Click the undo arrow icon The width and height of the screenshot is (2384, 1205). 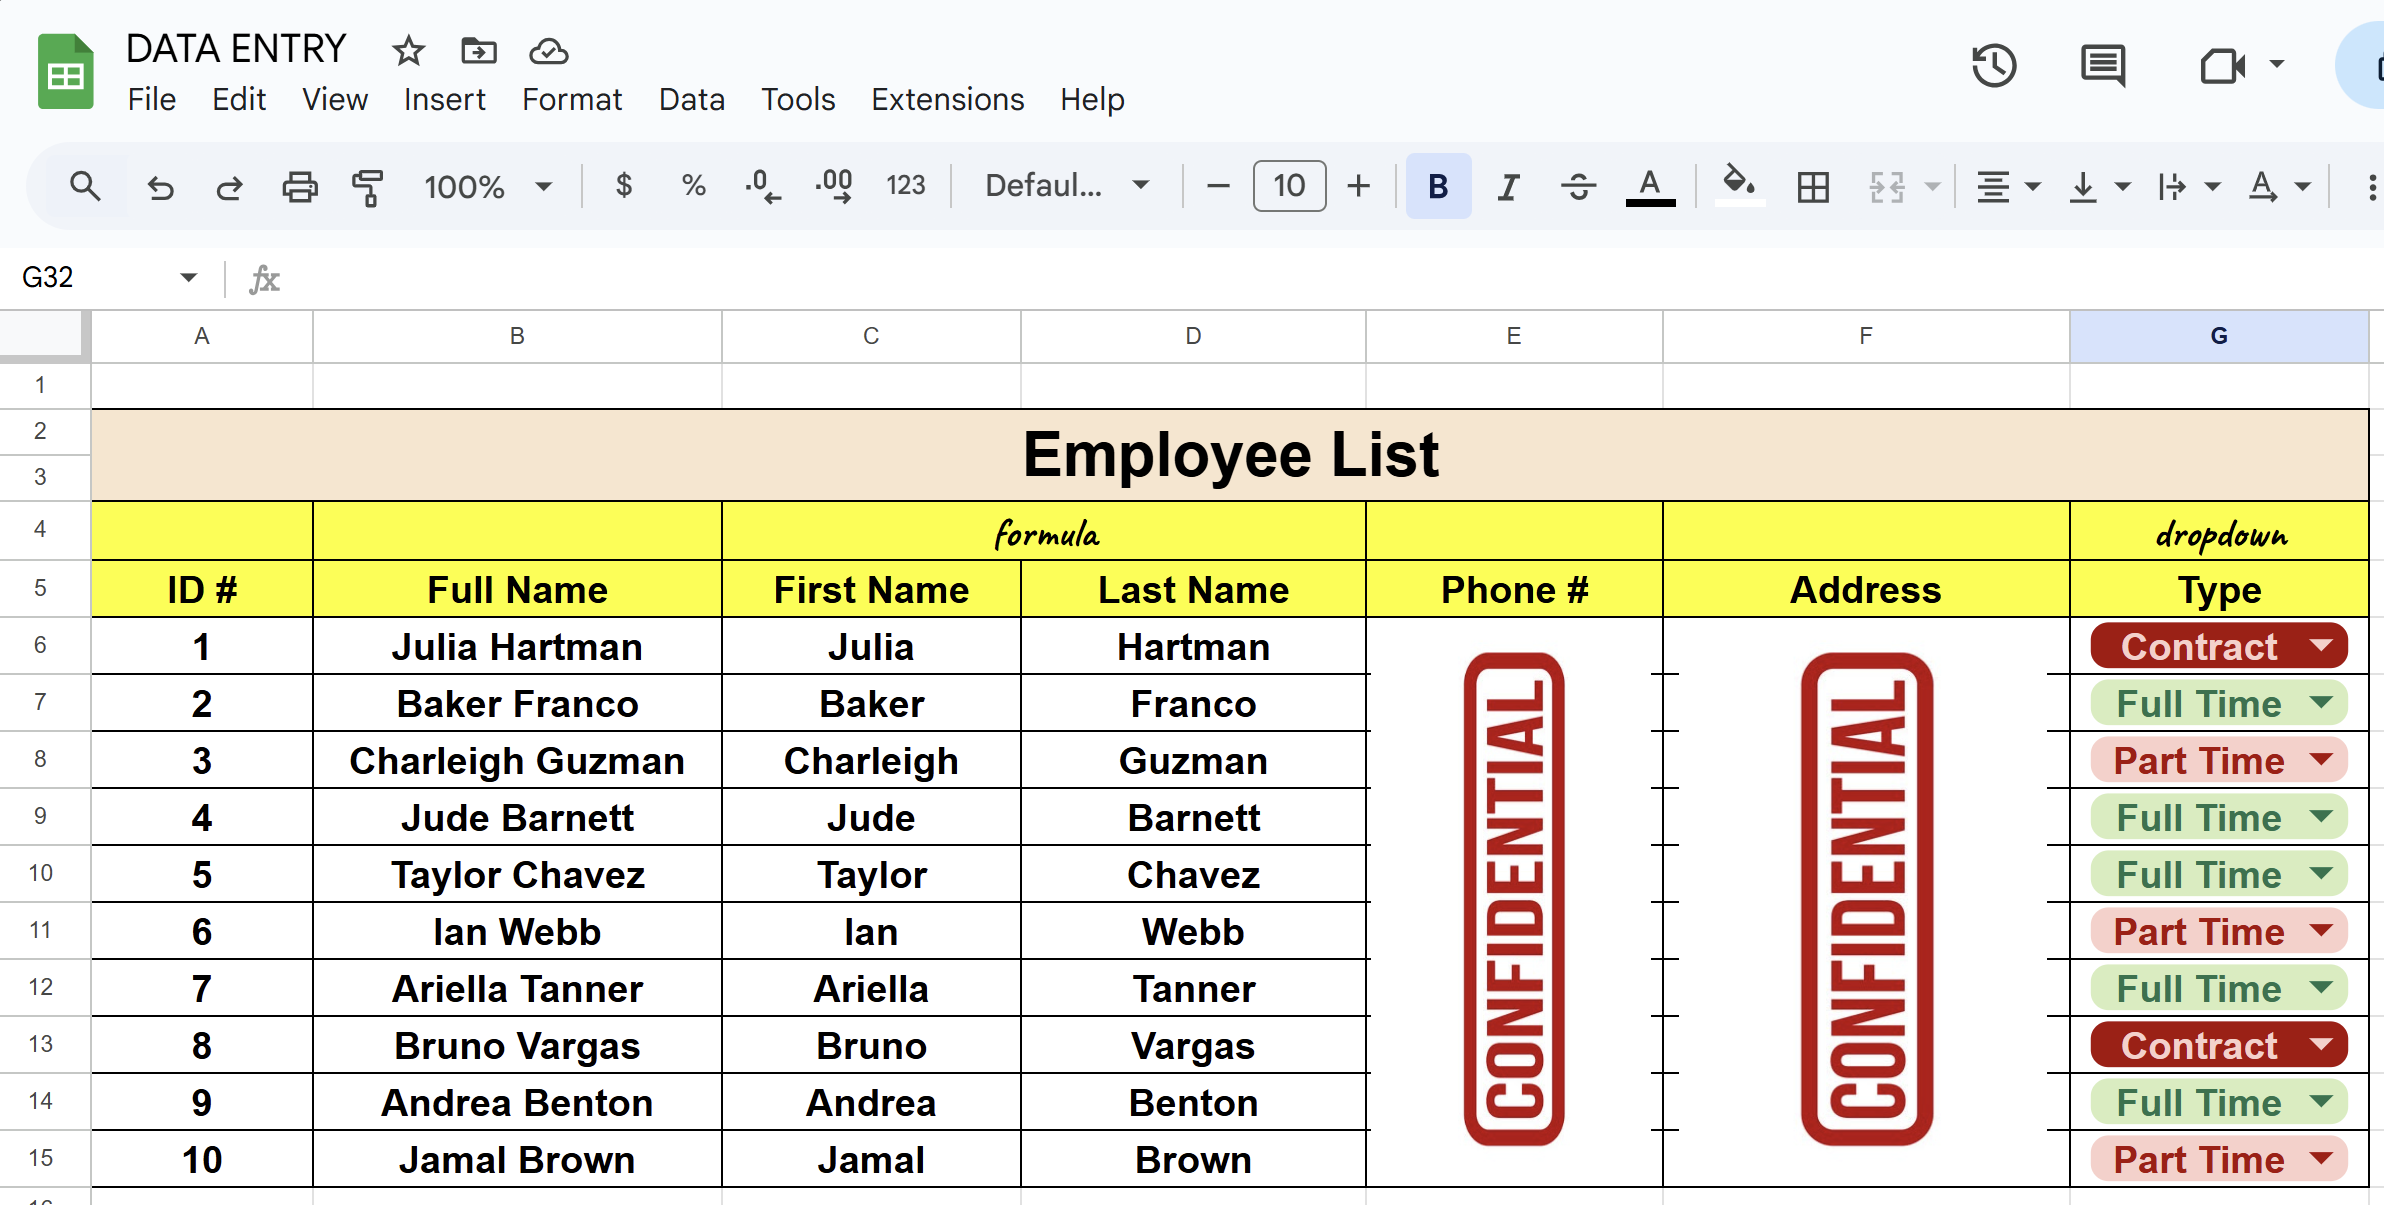160,187
